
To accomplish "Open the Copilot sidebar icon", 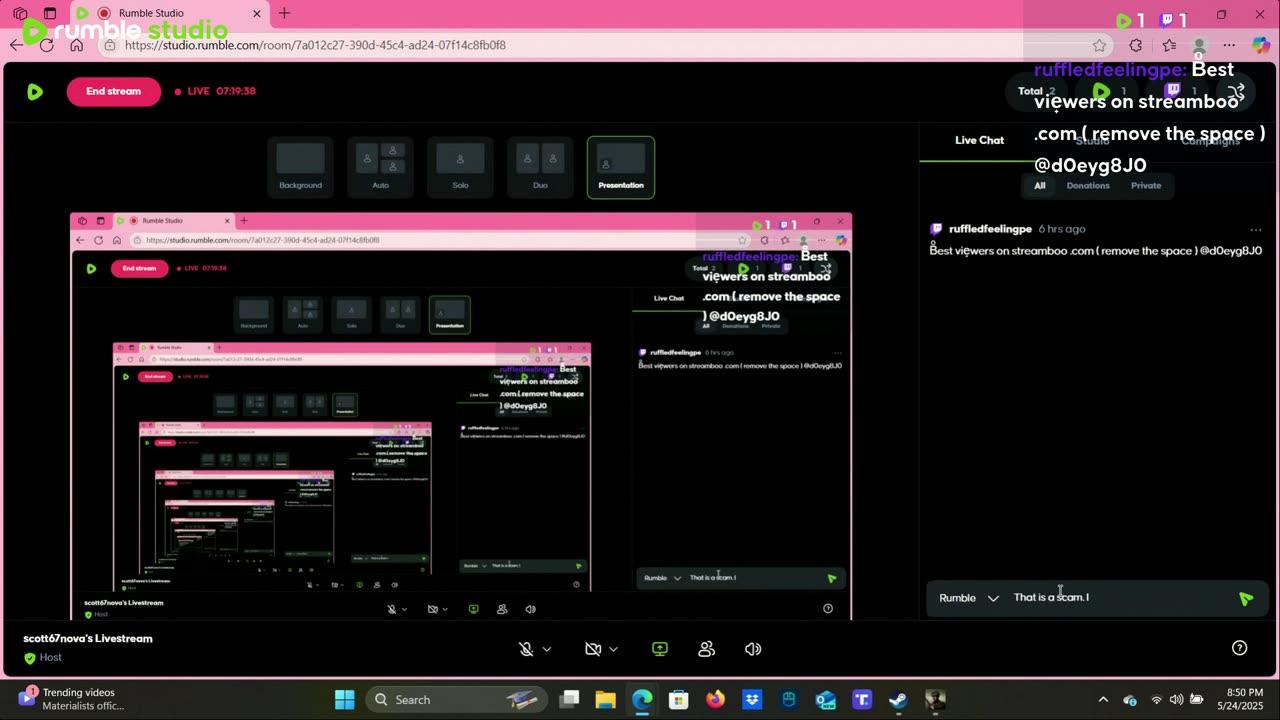I will 1260,45.
